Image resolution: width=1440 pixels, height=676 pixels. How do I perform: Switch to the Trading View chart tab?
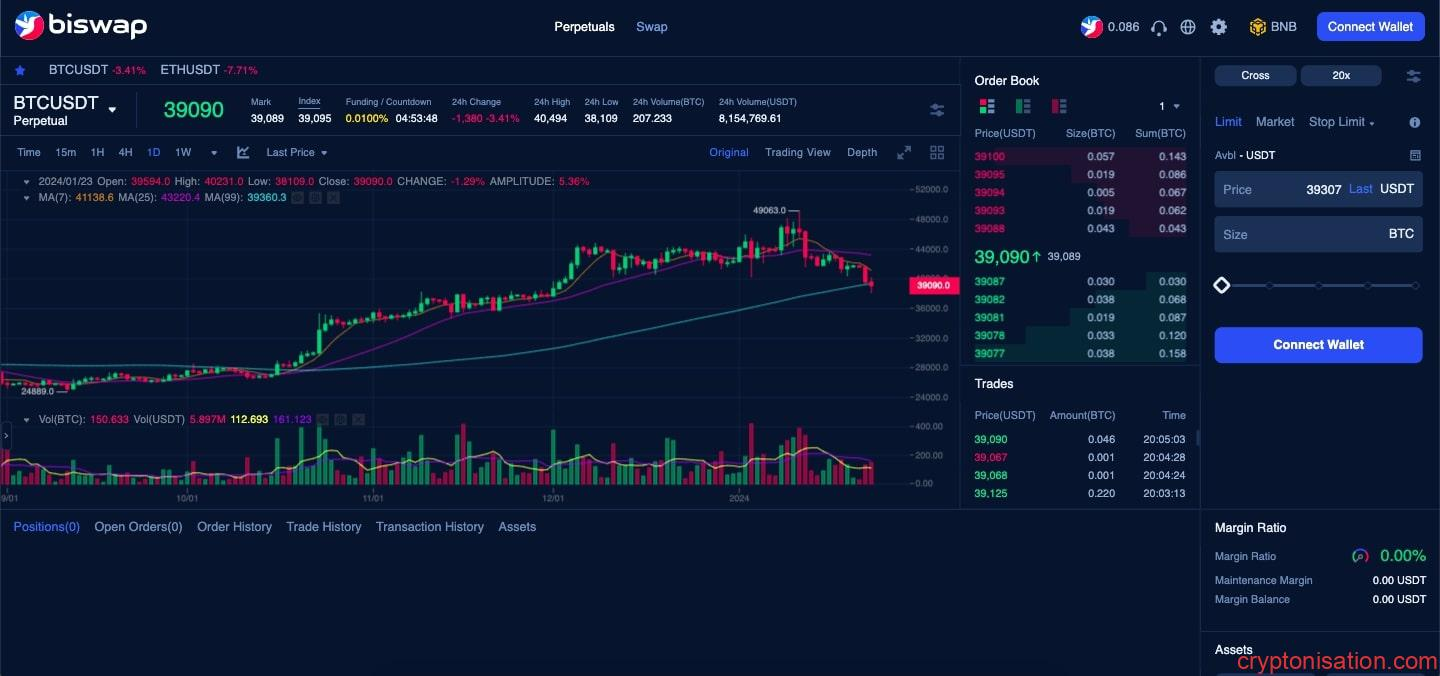click(x=797, y=152)
